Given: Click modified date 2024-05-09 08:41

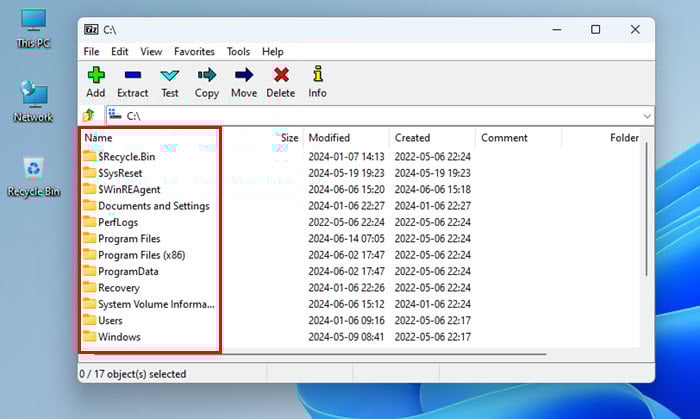Looking at the screenshot, I should 346,337.
